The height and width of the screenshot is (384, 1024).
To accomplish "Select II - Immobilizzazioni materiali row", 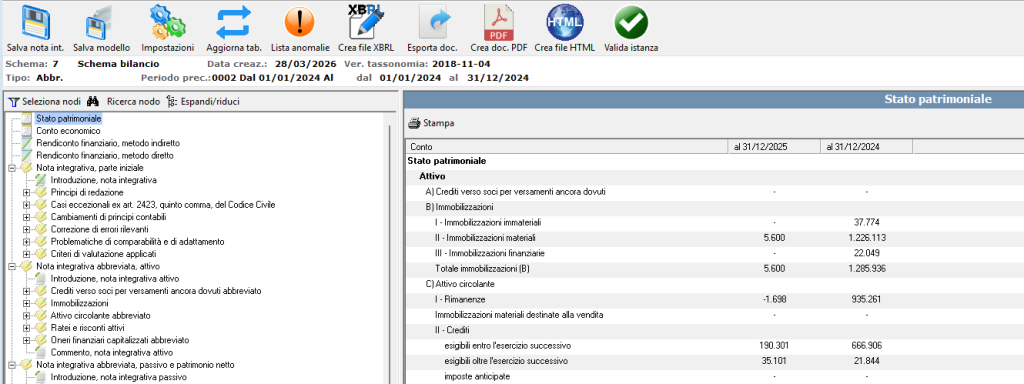I will click(714, 238).
